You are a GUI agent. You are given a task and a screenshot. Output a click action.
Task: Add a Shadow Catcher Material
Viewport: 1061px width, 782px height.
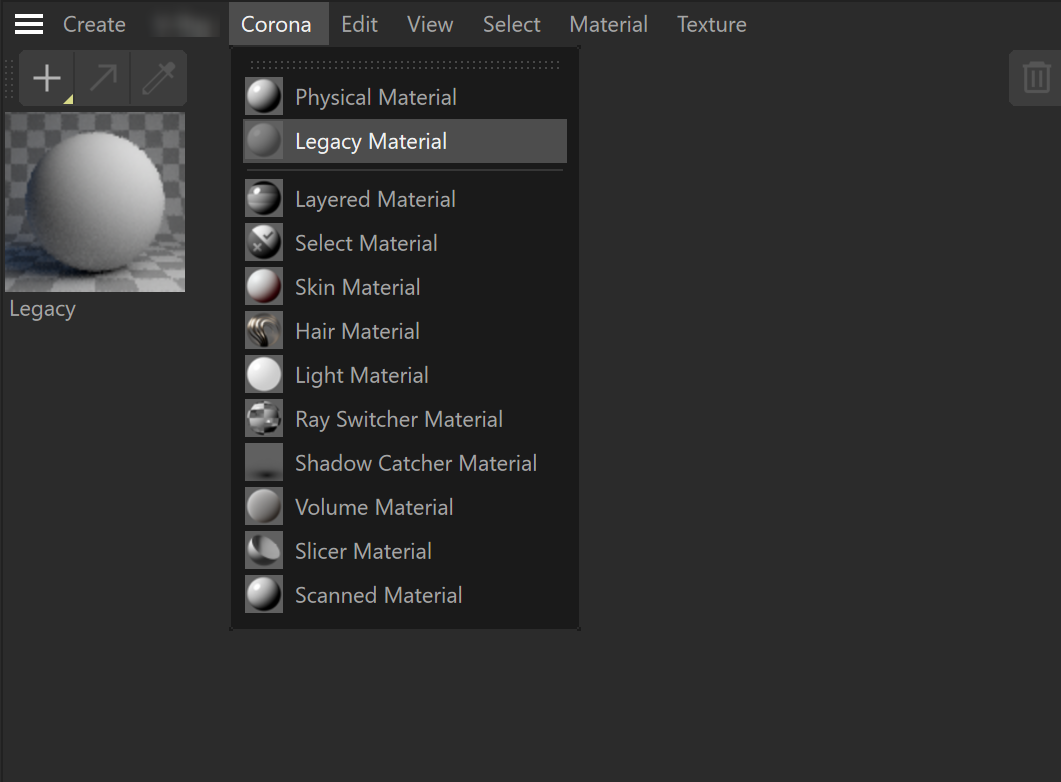[405, 463]
